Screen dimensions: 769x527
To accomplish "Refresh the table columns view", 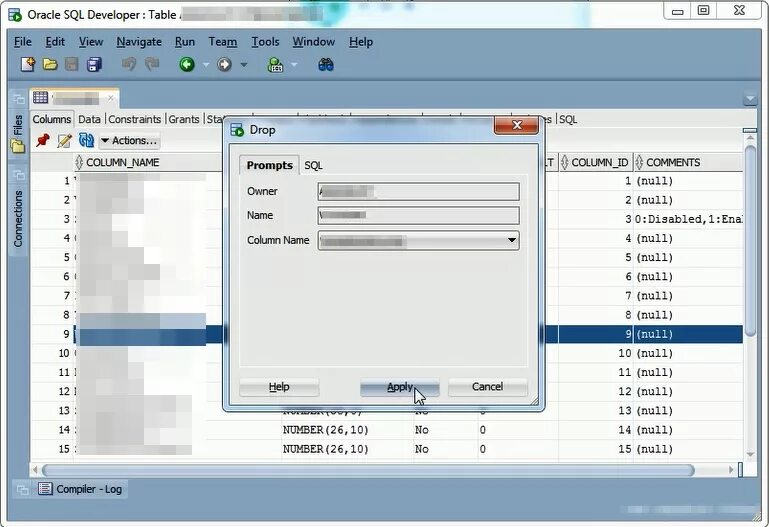I will point(86,141).
